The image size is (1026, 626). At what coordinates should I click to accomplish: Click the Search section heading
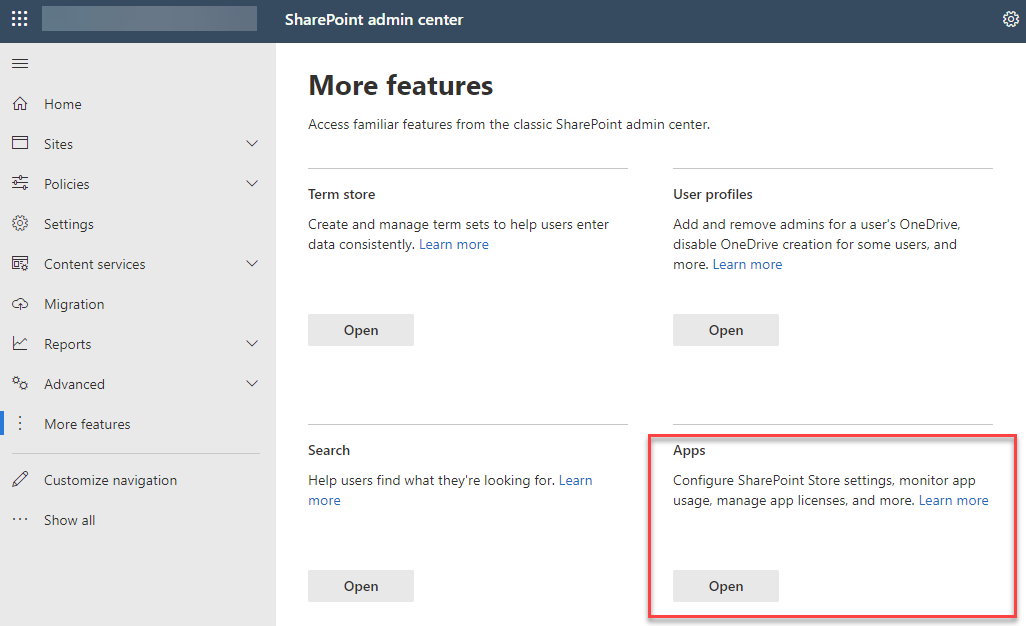click(328, 450)
